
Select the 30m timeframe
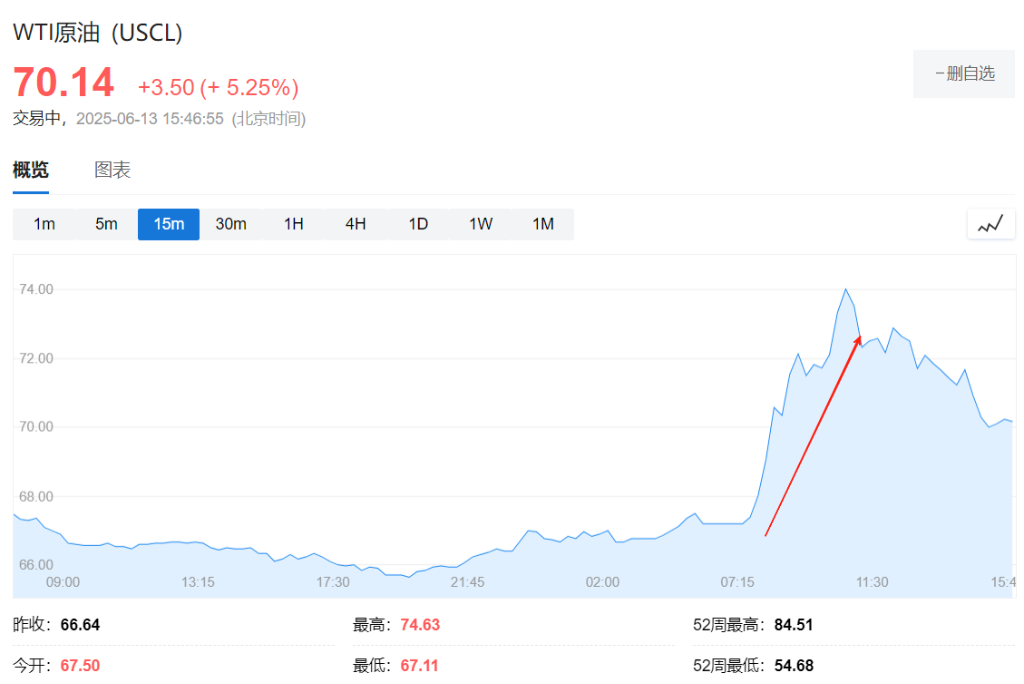pos(231,224)
